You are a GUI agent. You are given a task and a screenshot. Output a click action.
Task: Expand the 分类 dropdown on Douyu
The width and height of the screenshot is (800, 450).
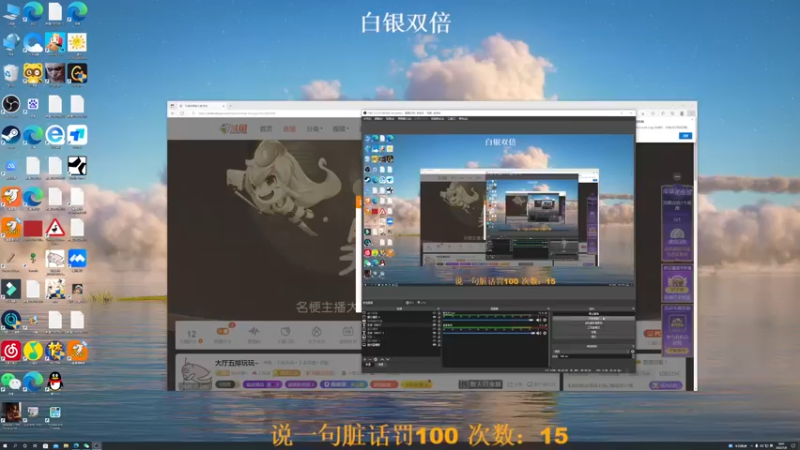pyautogui.click(x=314, y=129)
